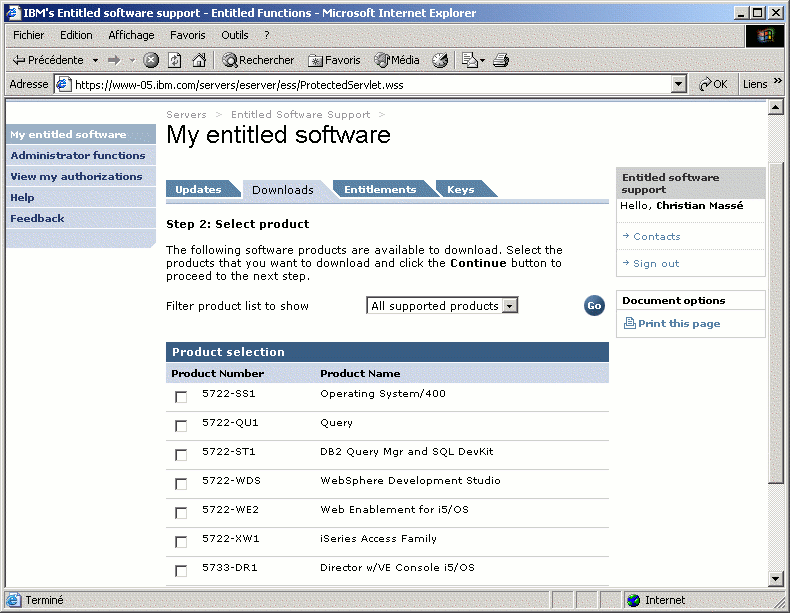The image size is (790, 613).
Task: Click Entitled Software Support breadcrumb
Action: click(x=300, y=114)
